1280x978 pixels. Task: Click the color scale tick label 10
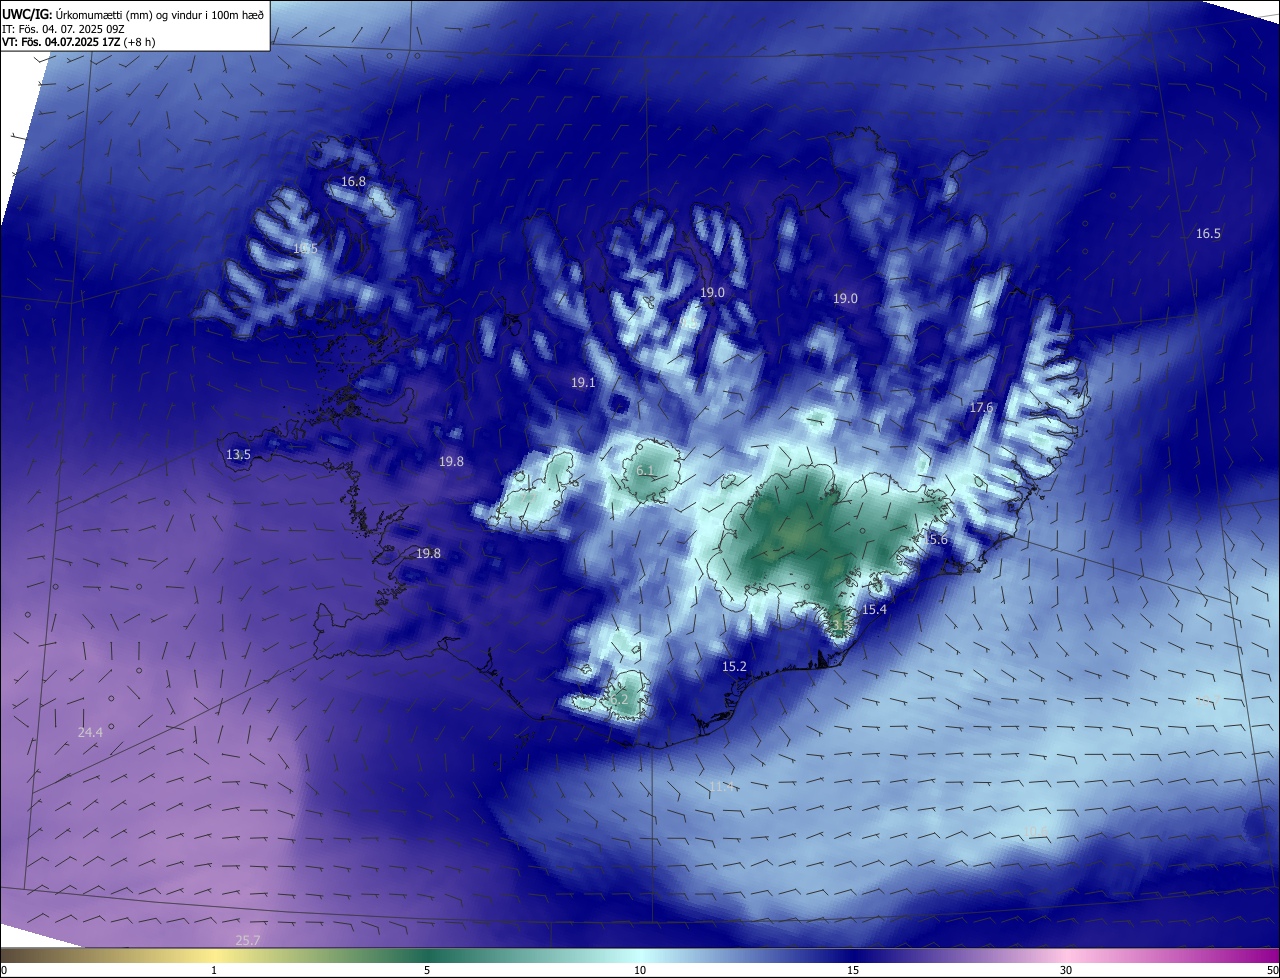tap(640, 970)
